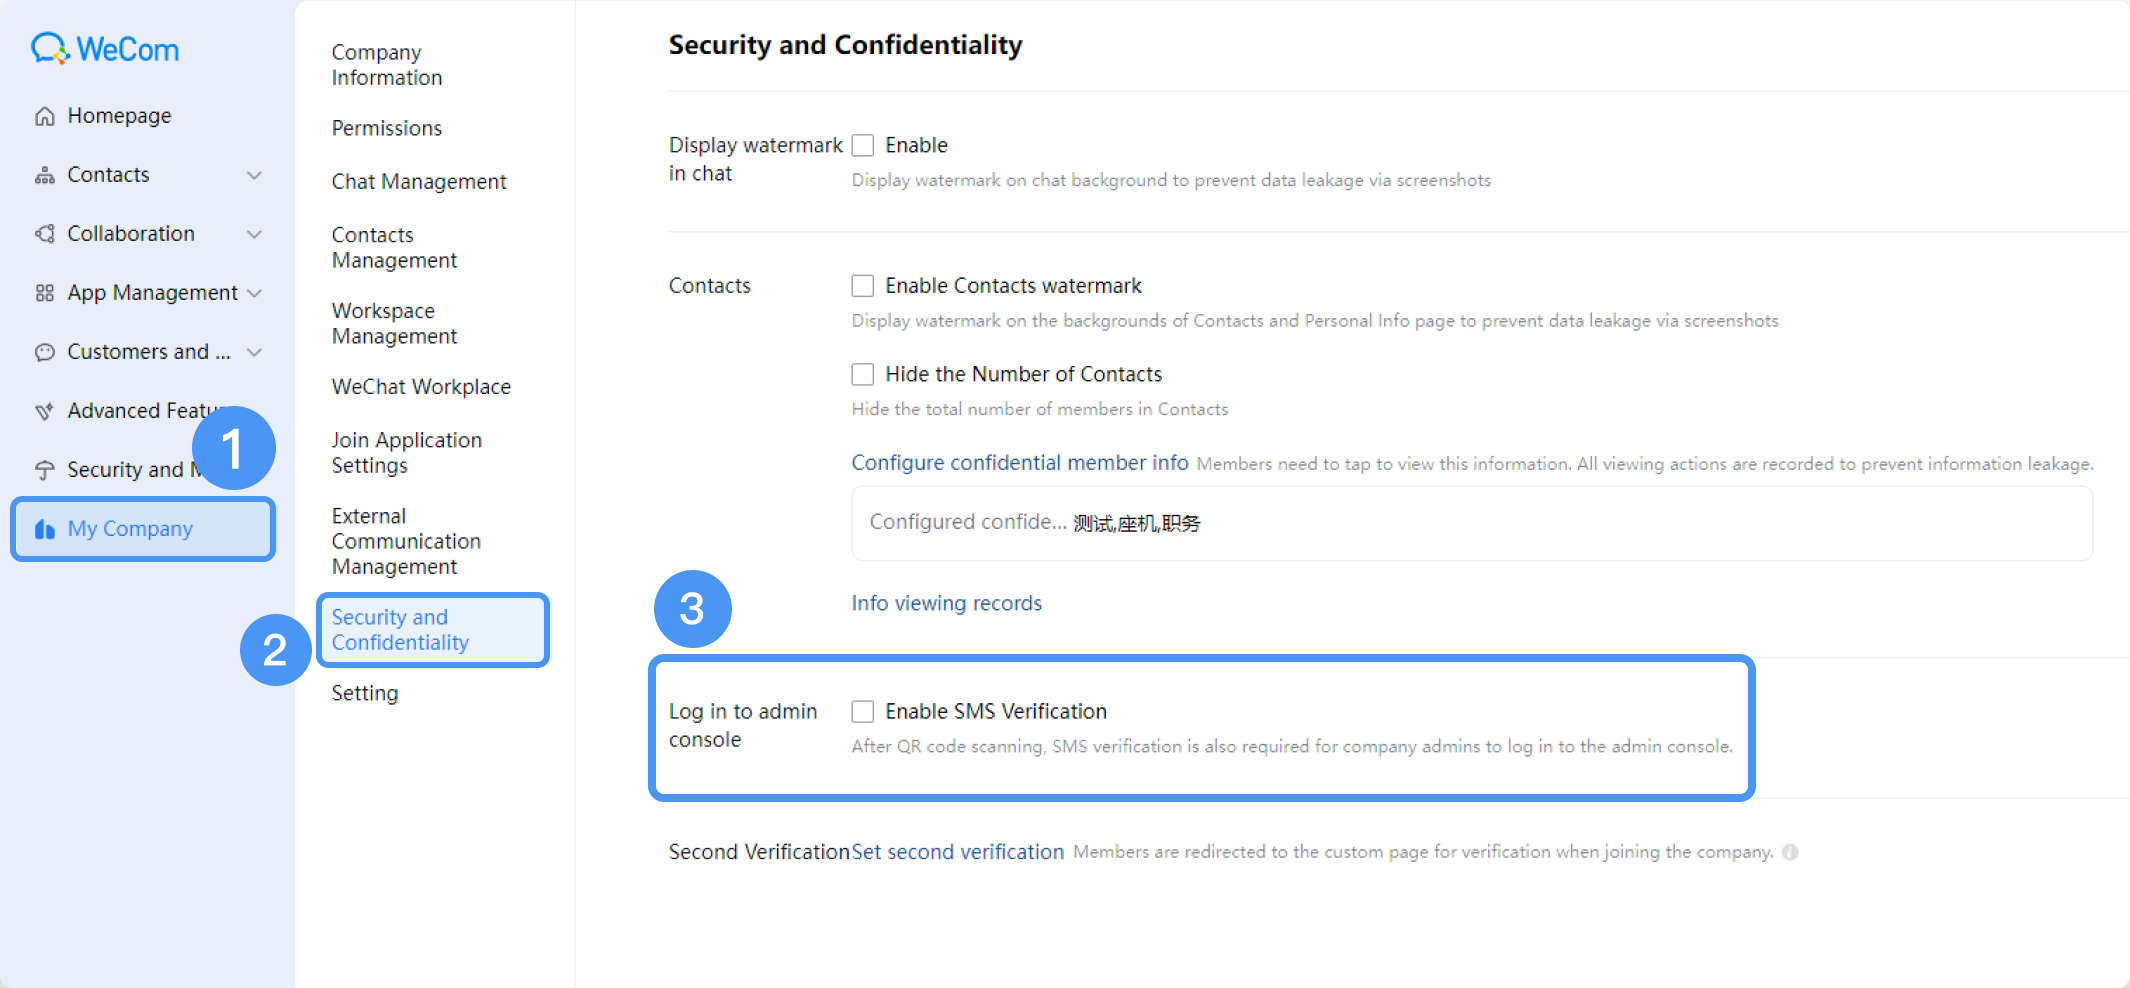Image resolution: width=2130 pixels, height=988 pixels.
Task: Click the Collaboration sidebar icon
Action: 45,234
